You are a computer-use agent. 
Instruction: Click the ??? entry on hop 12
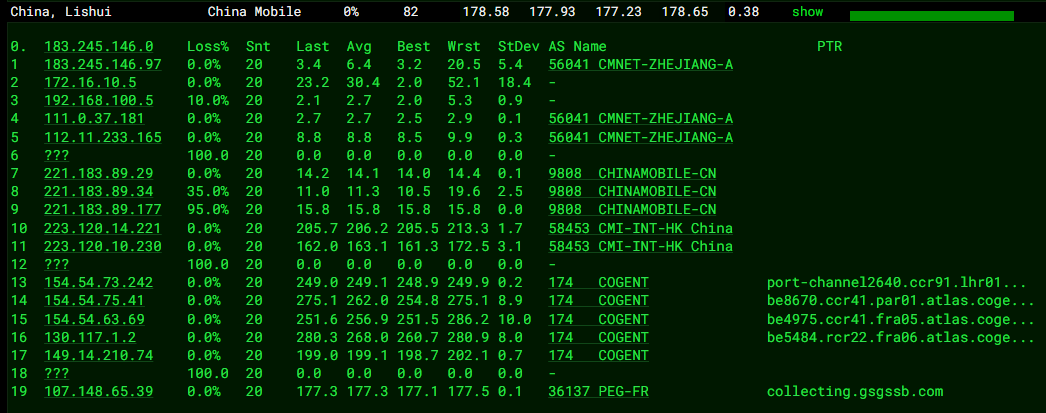[56, 265]
